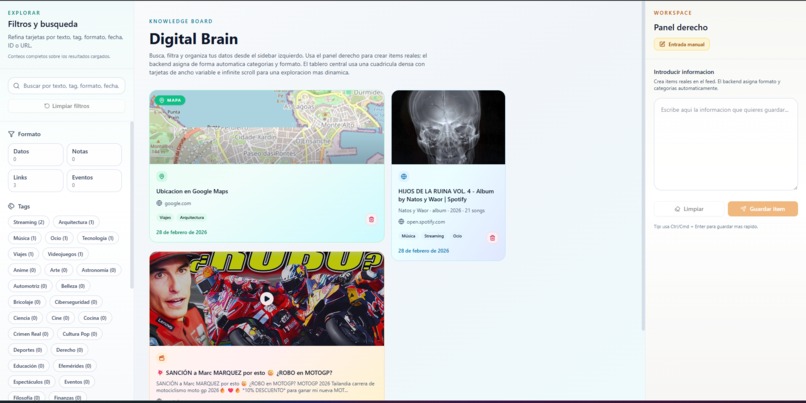Open the google.com link on map card
This screenshot has height=403, width=806.
click(x=178, y=204)
